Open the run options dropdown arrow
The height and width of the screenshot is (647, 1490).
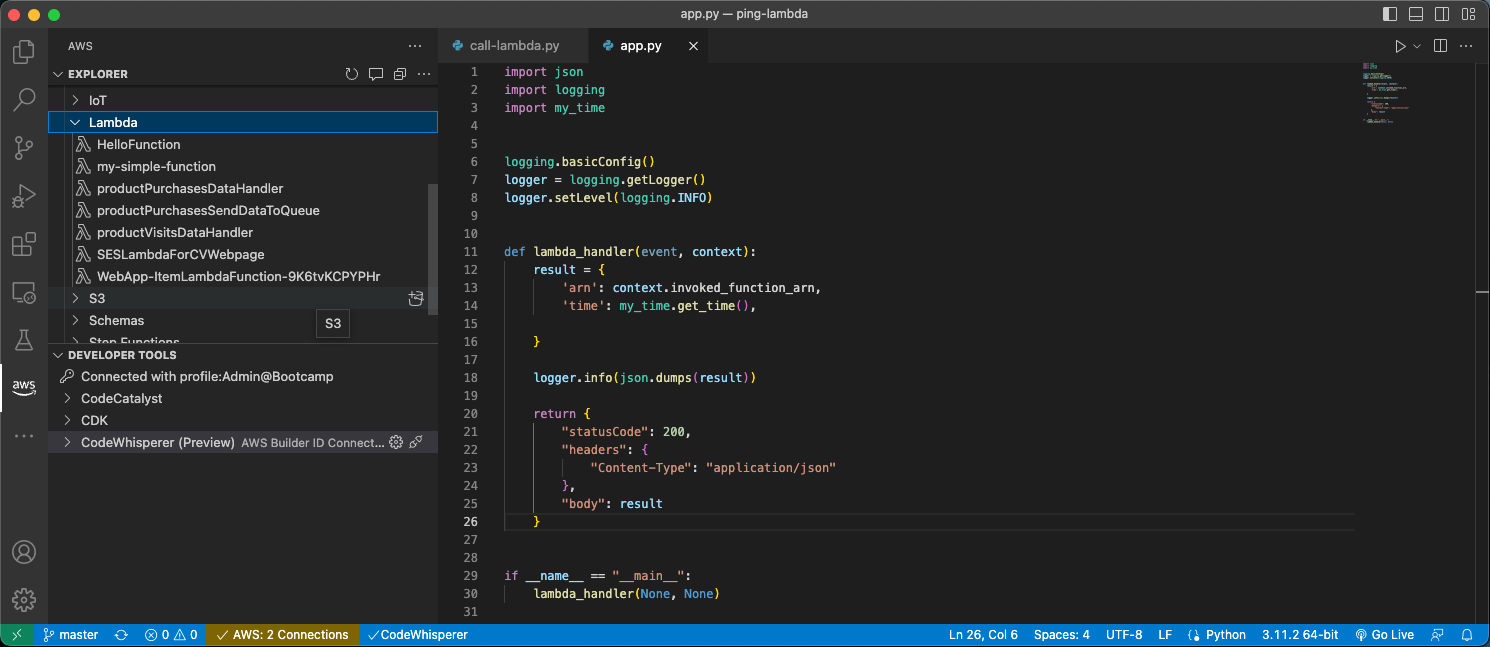(x=1417, y=46)
